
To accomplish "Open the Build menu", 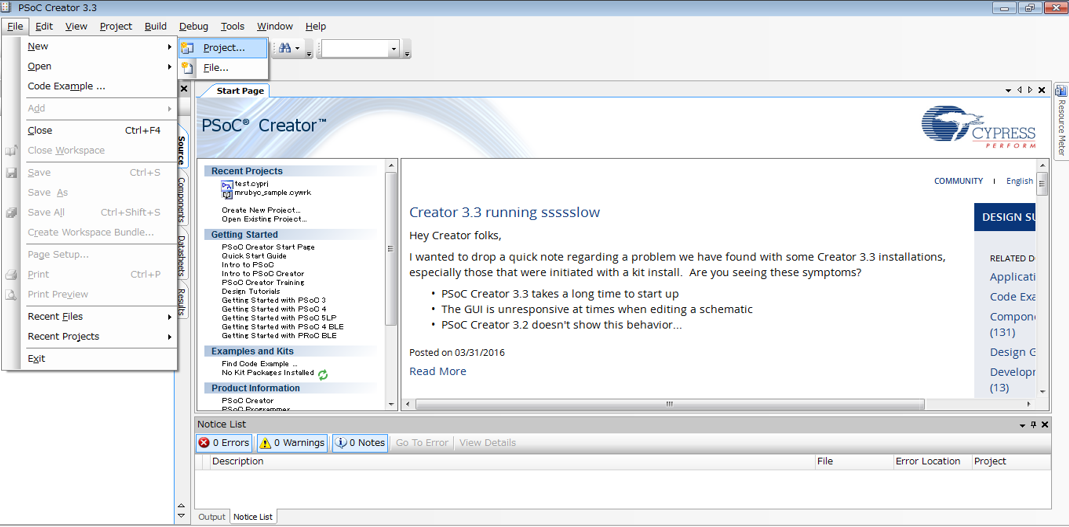I will click(x=155, y=27).
